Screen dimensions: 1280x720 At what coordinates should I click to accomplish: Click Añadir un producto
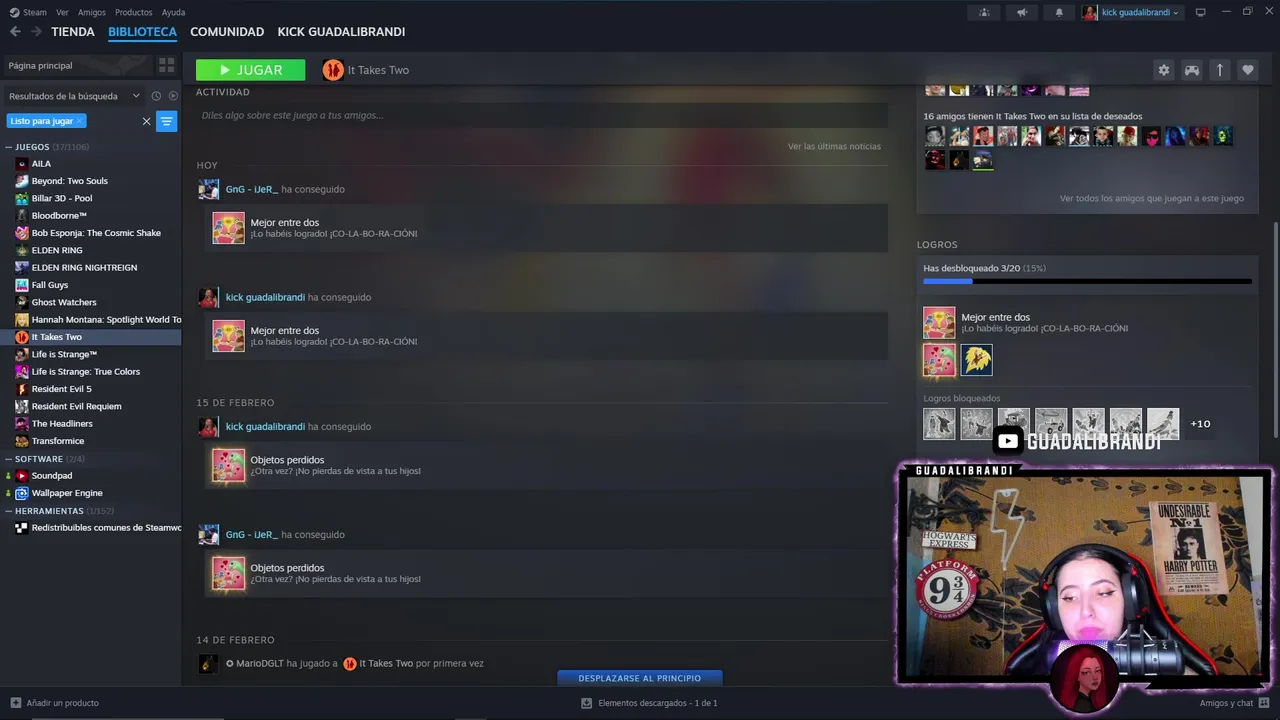point(55,703)
